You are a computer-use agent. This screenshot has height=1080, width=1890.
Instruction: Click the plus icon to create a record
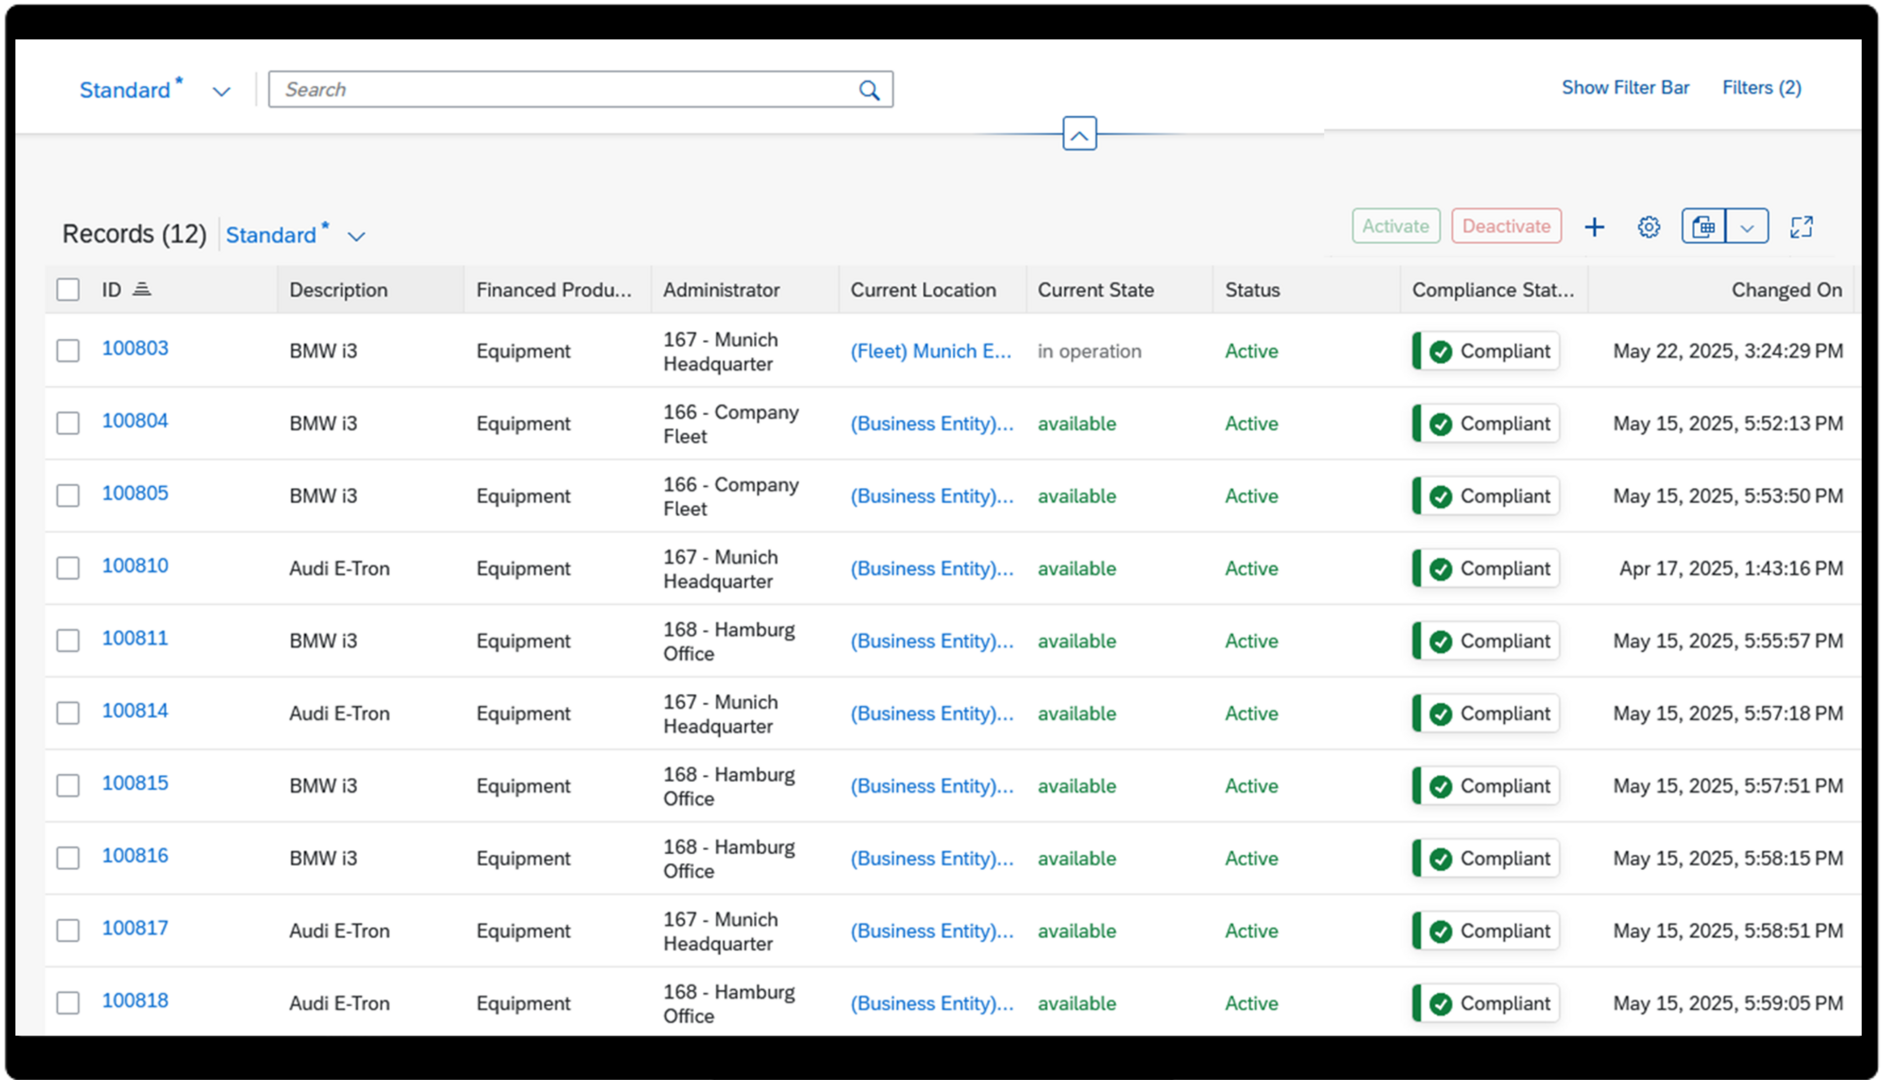click(x=1594, y=227)
